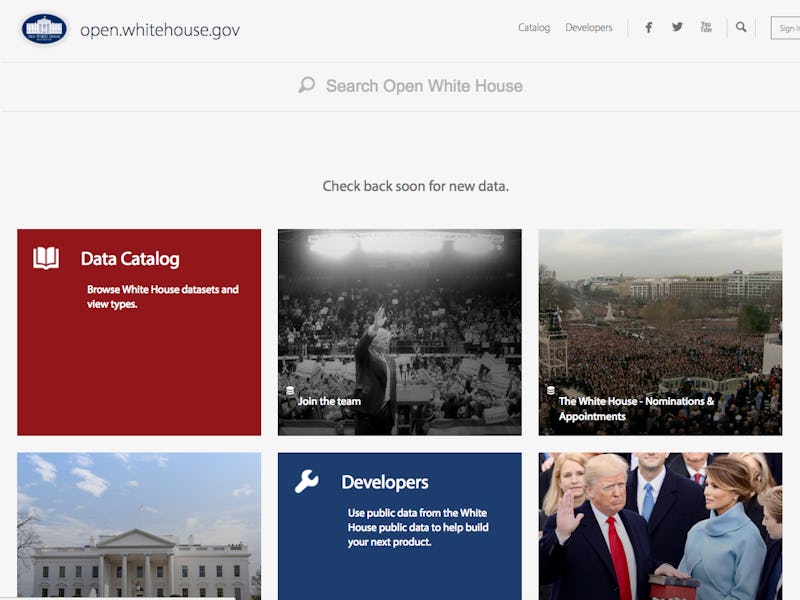800x600 pixels.
Task: Open the Twitter icon in header
Action: click(x=677, y=28)
